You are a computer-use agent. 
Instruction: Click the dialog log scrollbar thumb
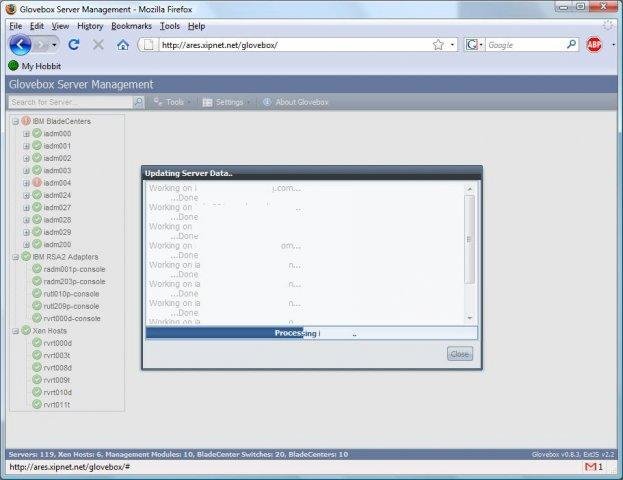470,240
